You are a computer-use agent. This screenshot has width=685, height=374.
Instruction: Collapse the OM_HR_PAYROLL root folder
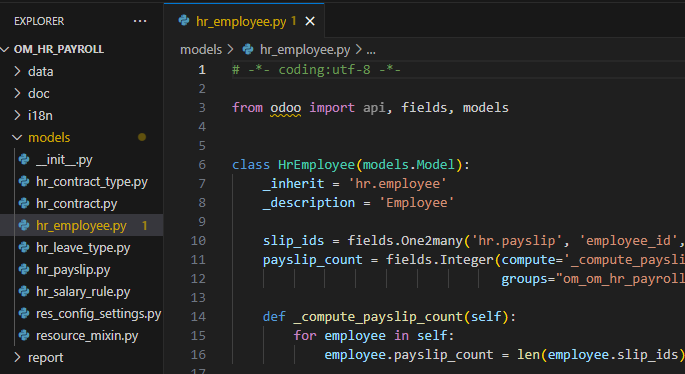5,49
